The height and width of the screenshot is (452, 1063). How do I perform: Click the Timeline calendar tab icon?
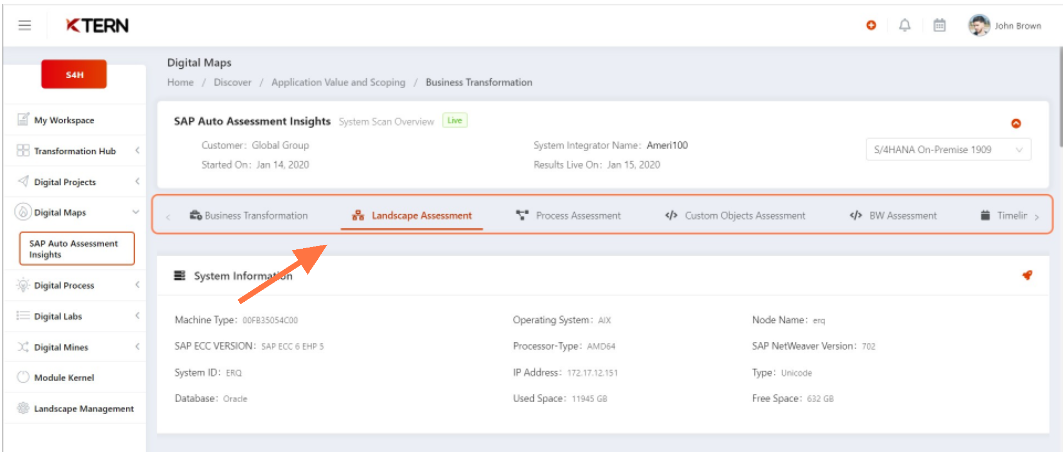pyautogui.click(x=985, y=215)
